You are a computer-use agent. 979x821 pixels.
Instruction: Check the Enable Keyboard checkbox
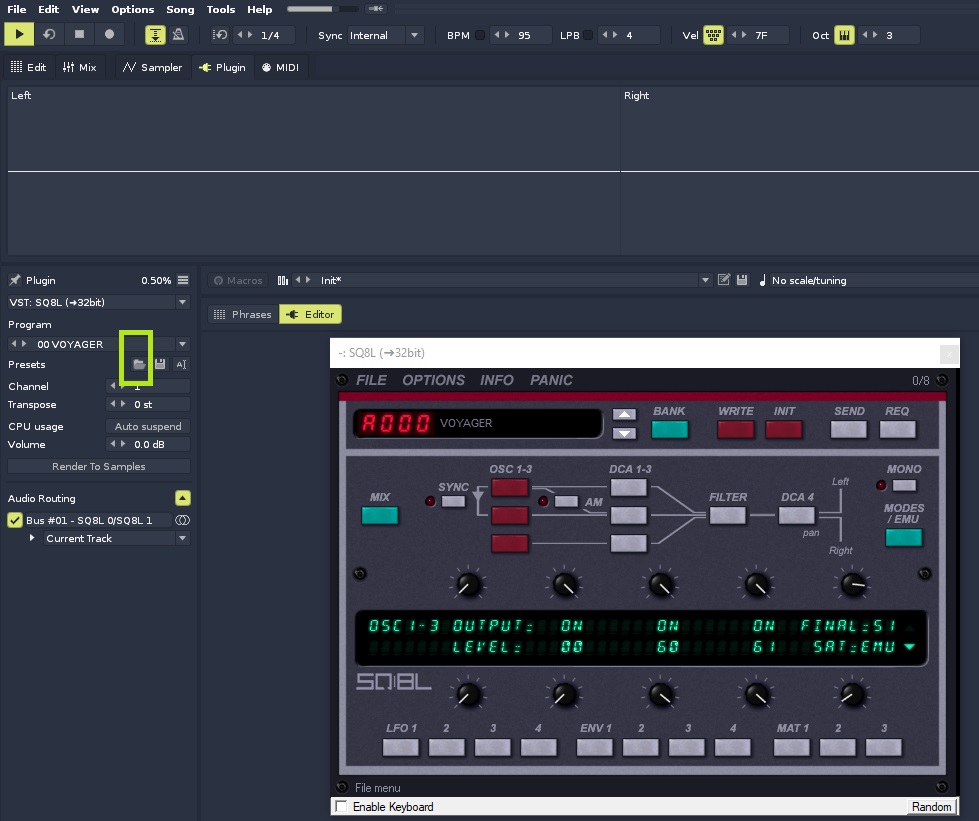[342, 806]
